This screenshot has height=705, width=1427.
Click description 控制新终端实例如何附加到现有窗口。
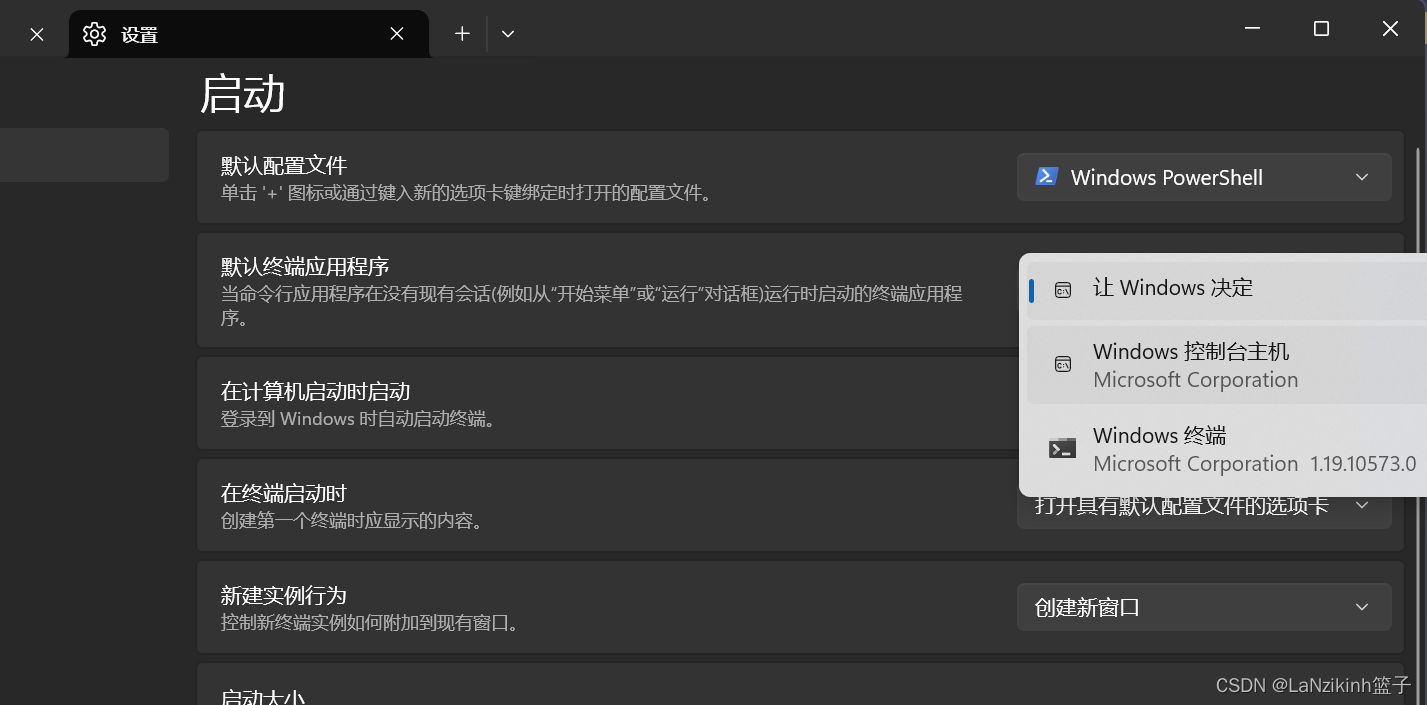(371, 623)
